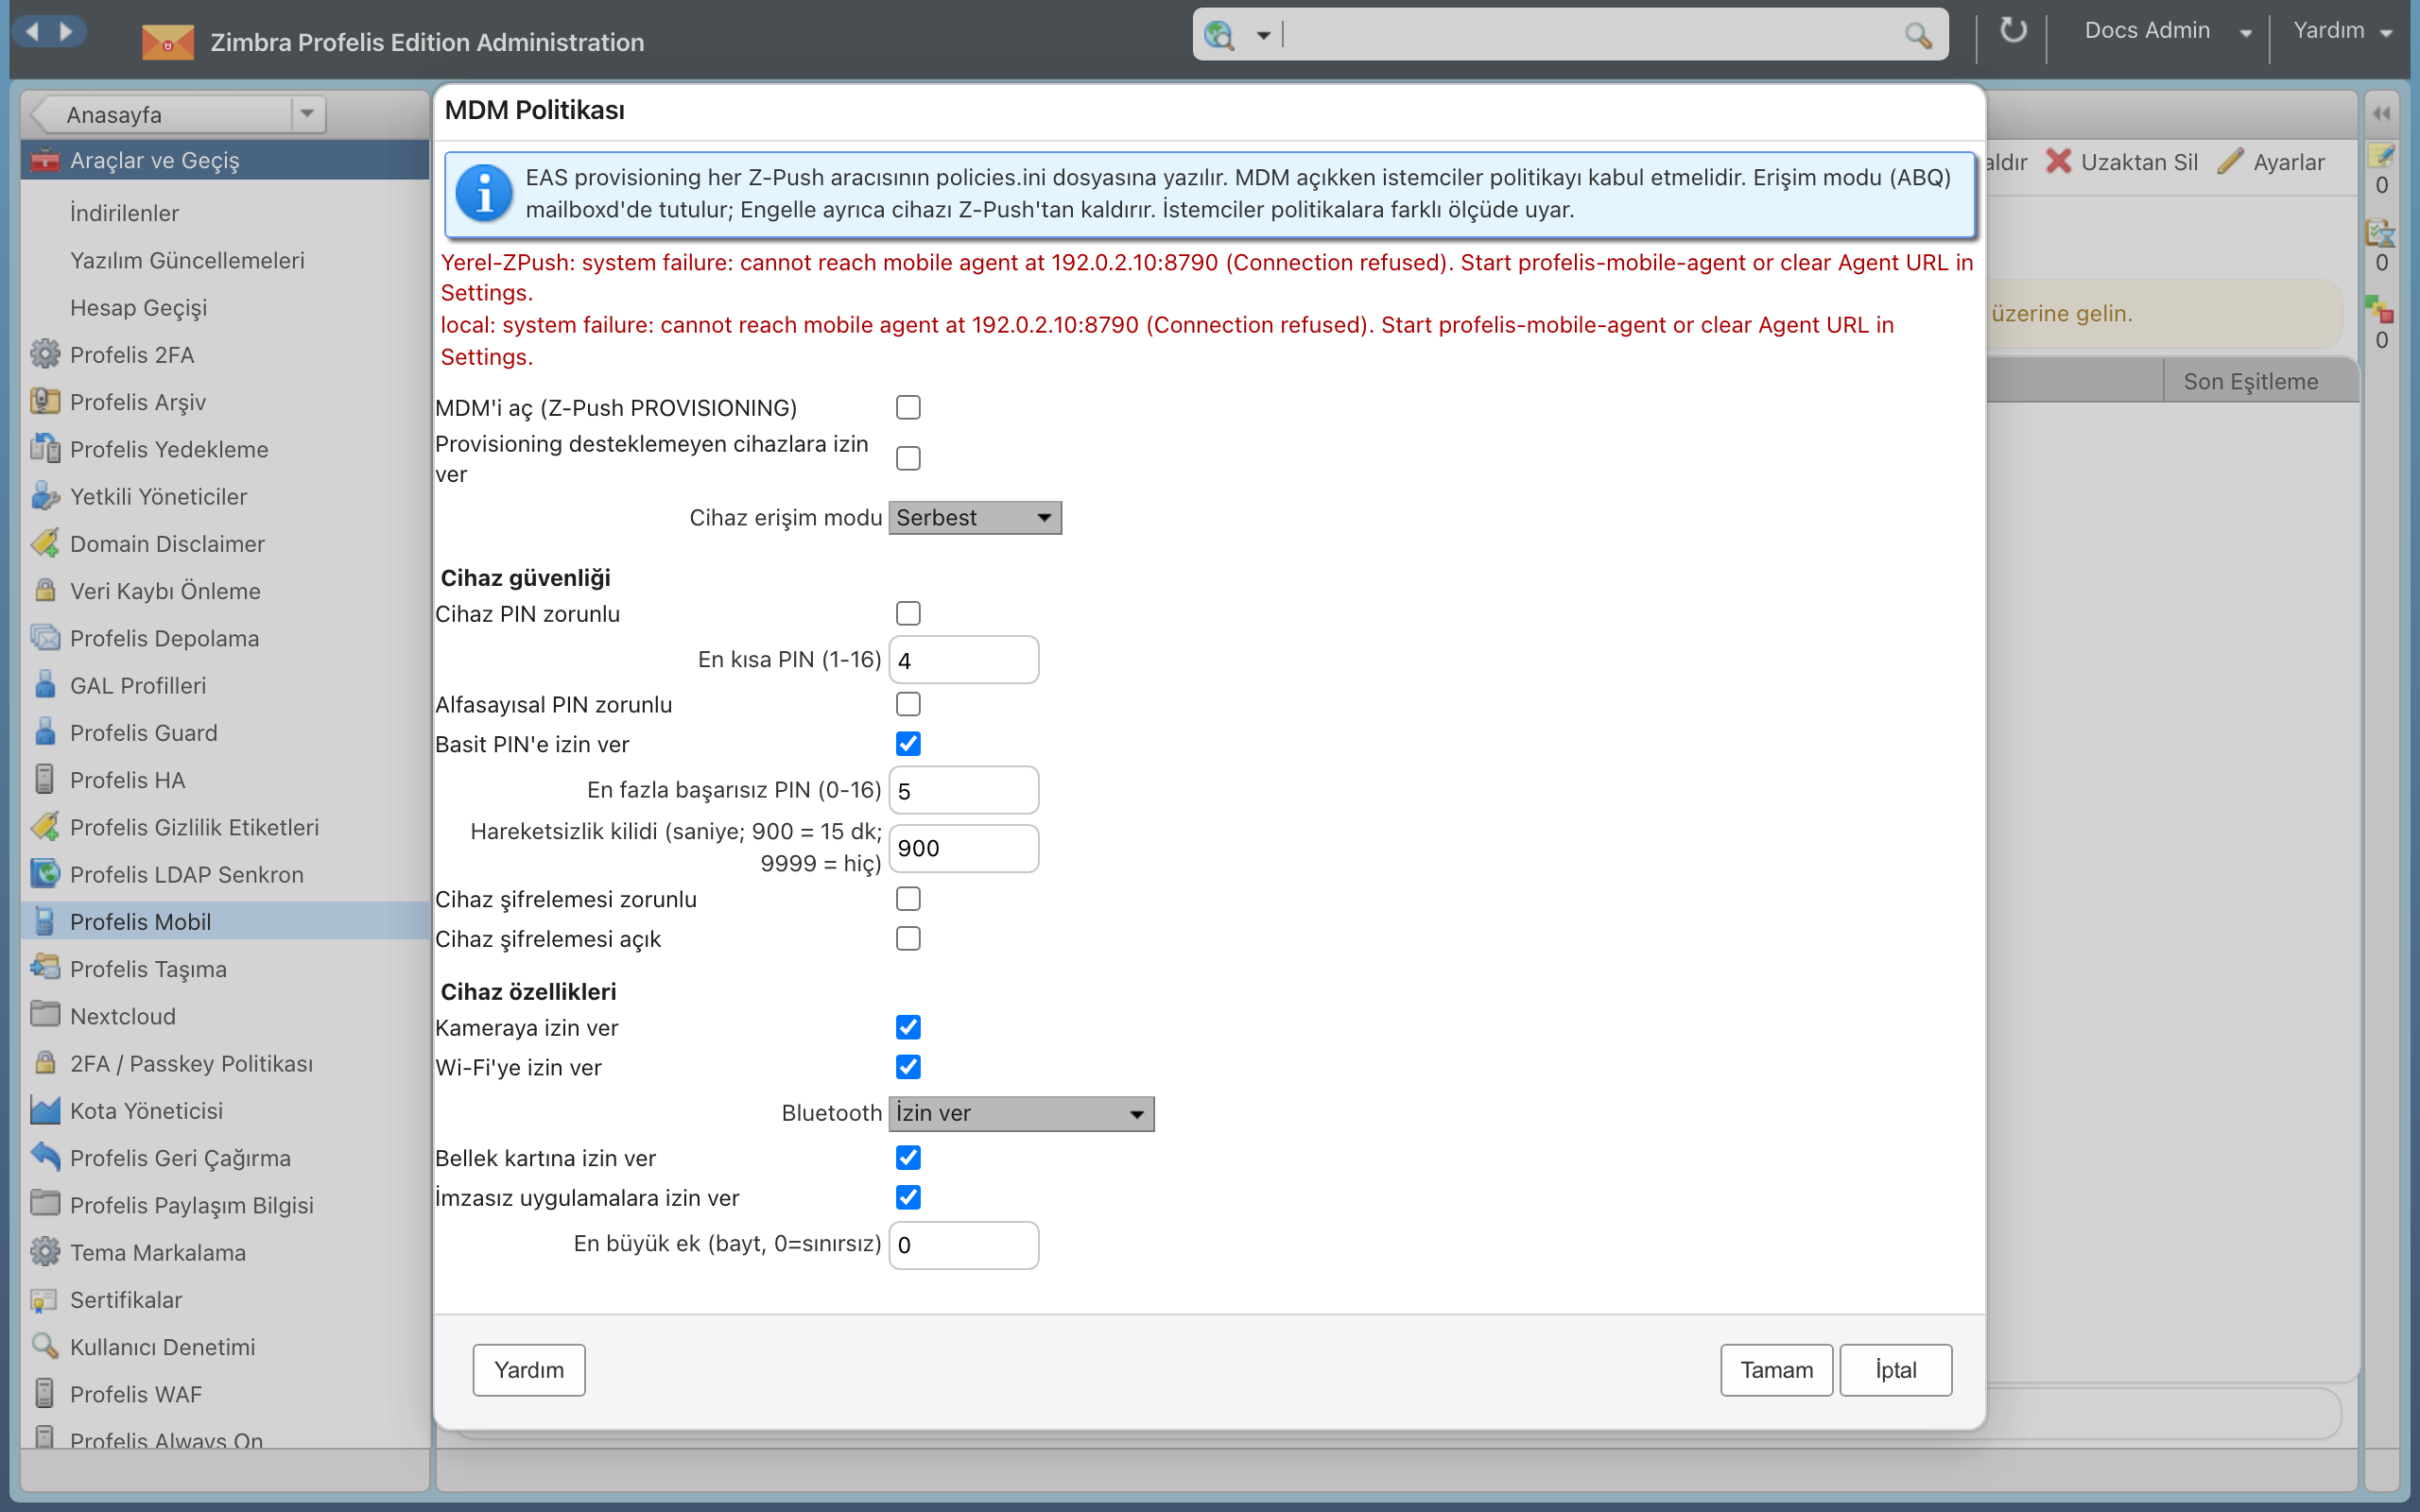Click the İptal button

[1895, 1369]
